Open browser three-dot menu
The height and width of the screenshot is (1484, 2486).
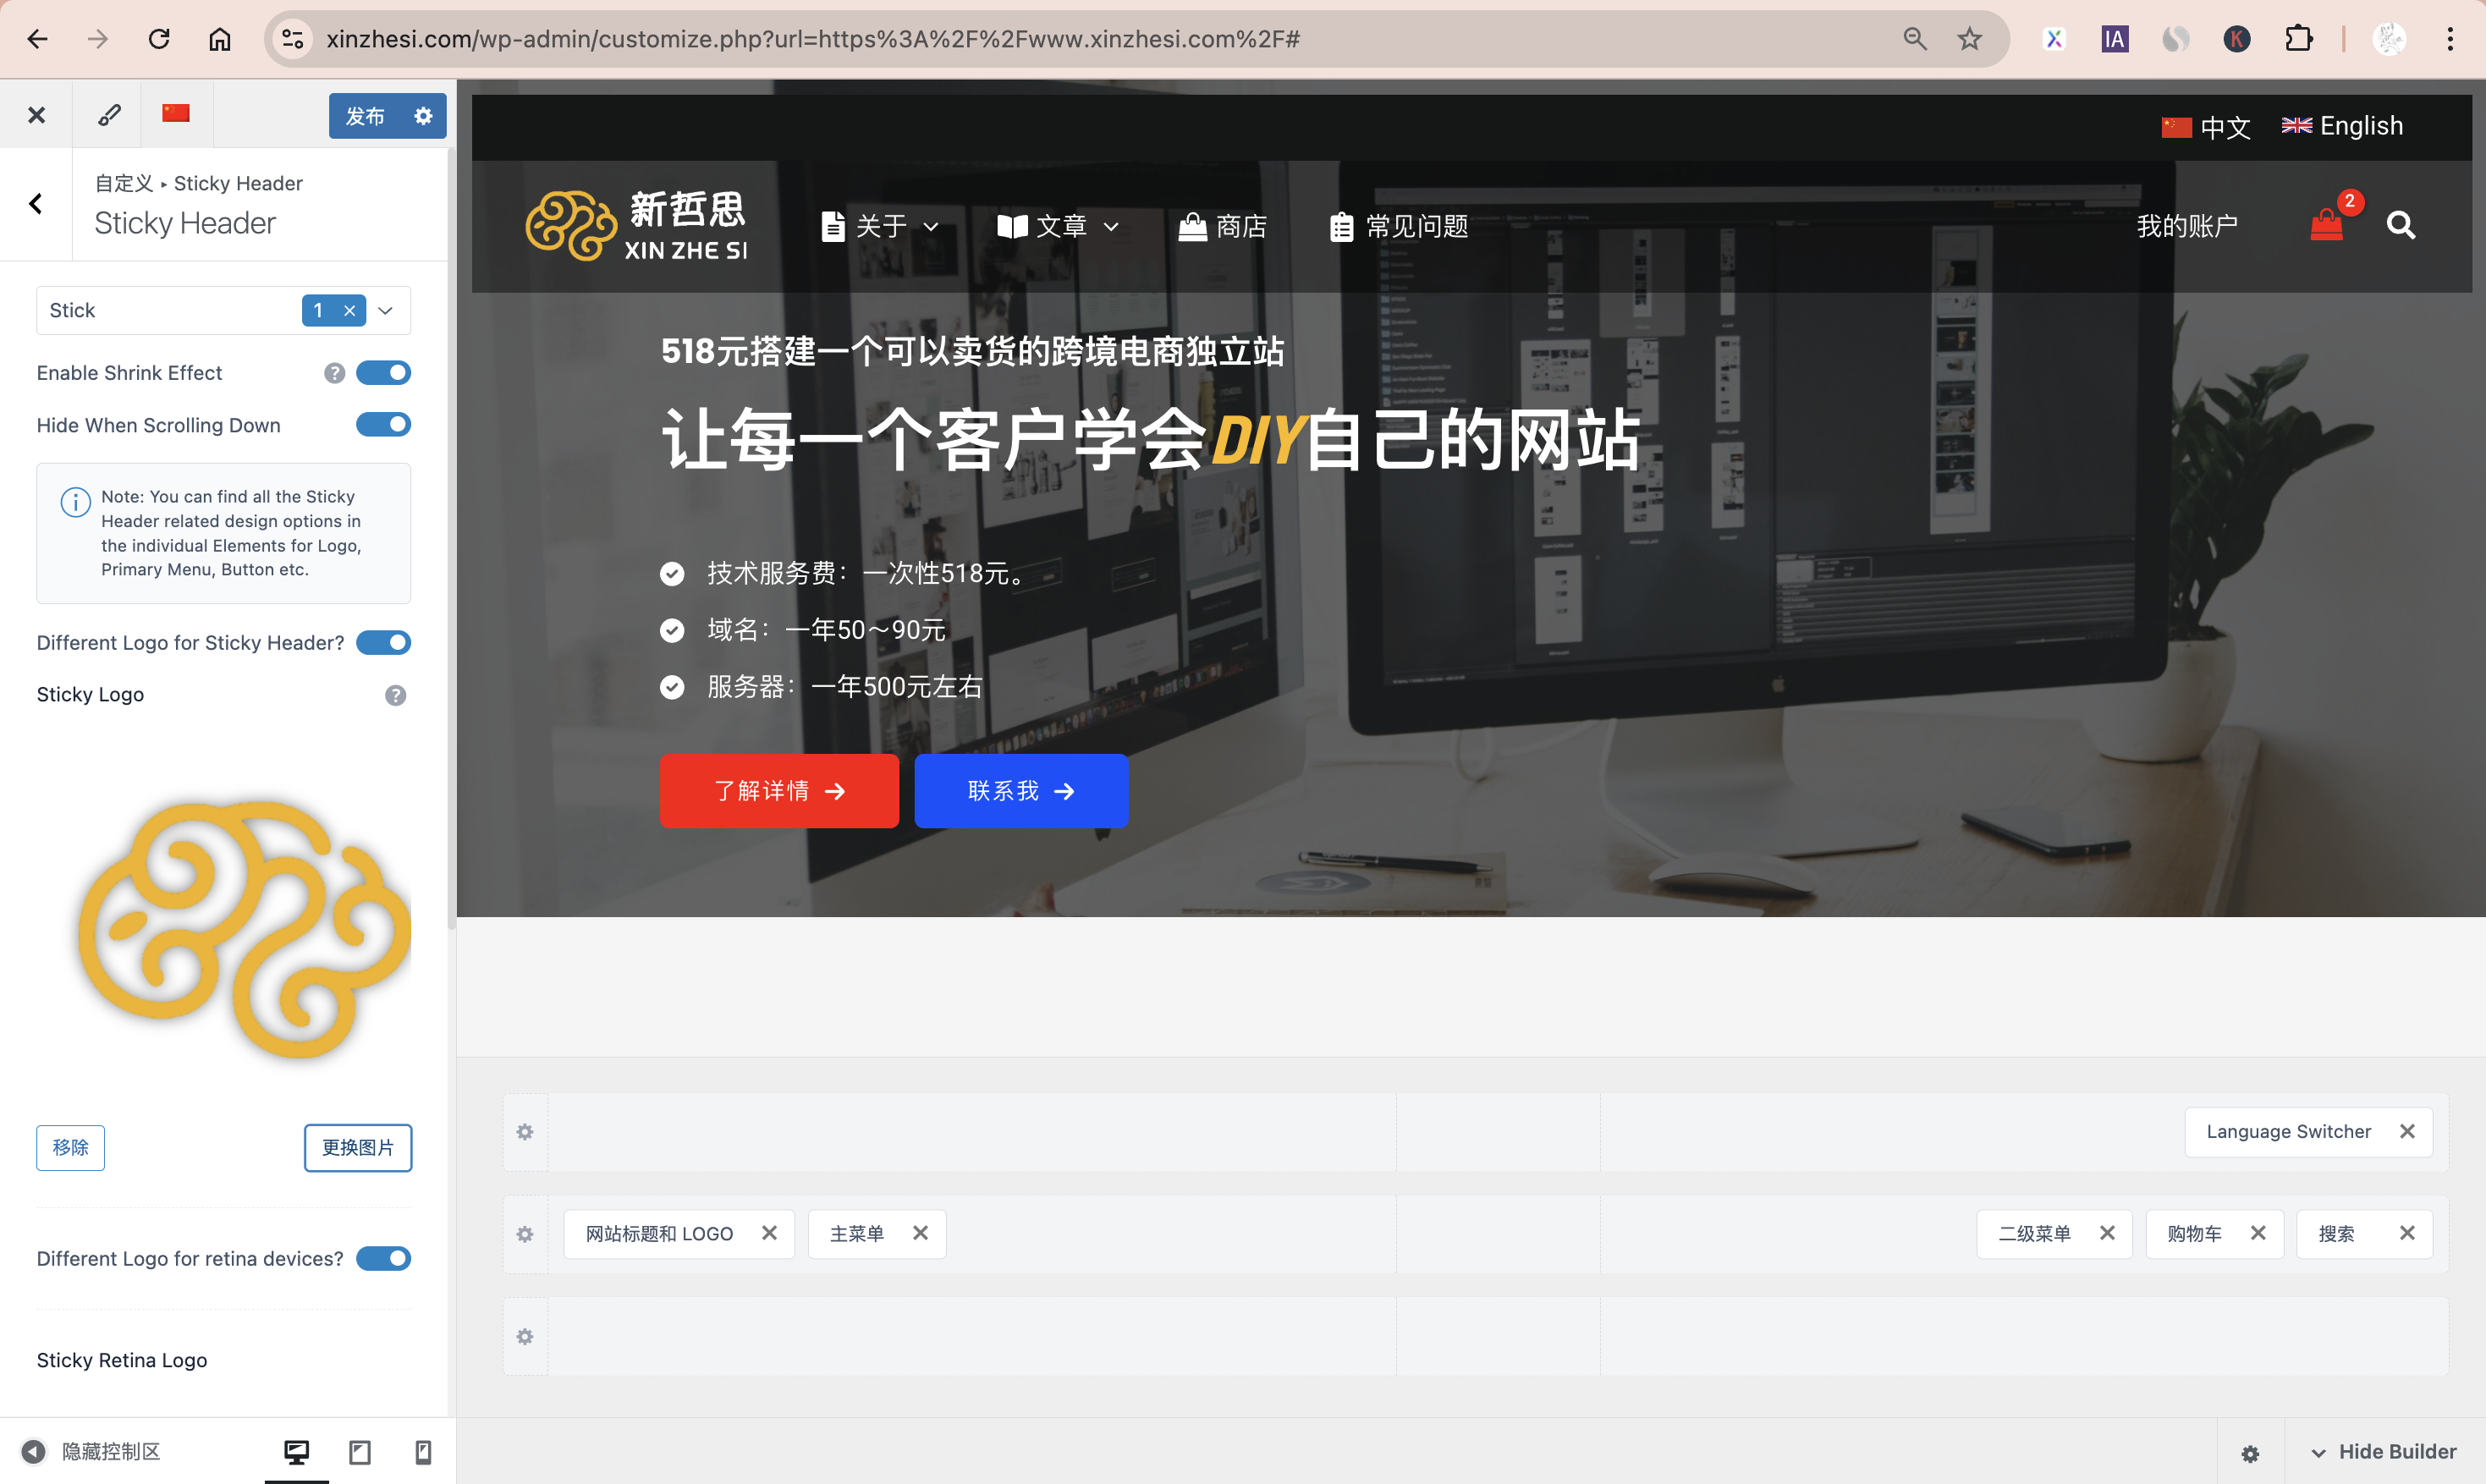2450,39
